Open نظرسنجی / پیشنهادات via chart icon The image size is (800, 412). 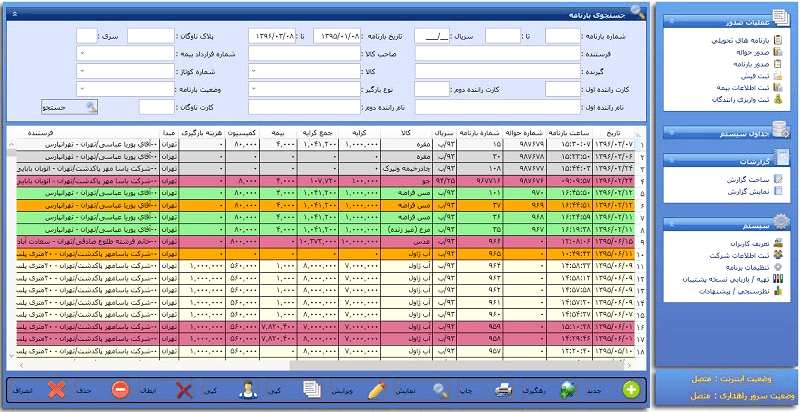coord(778,291)
